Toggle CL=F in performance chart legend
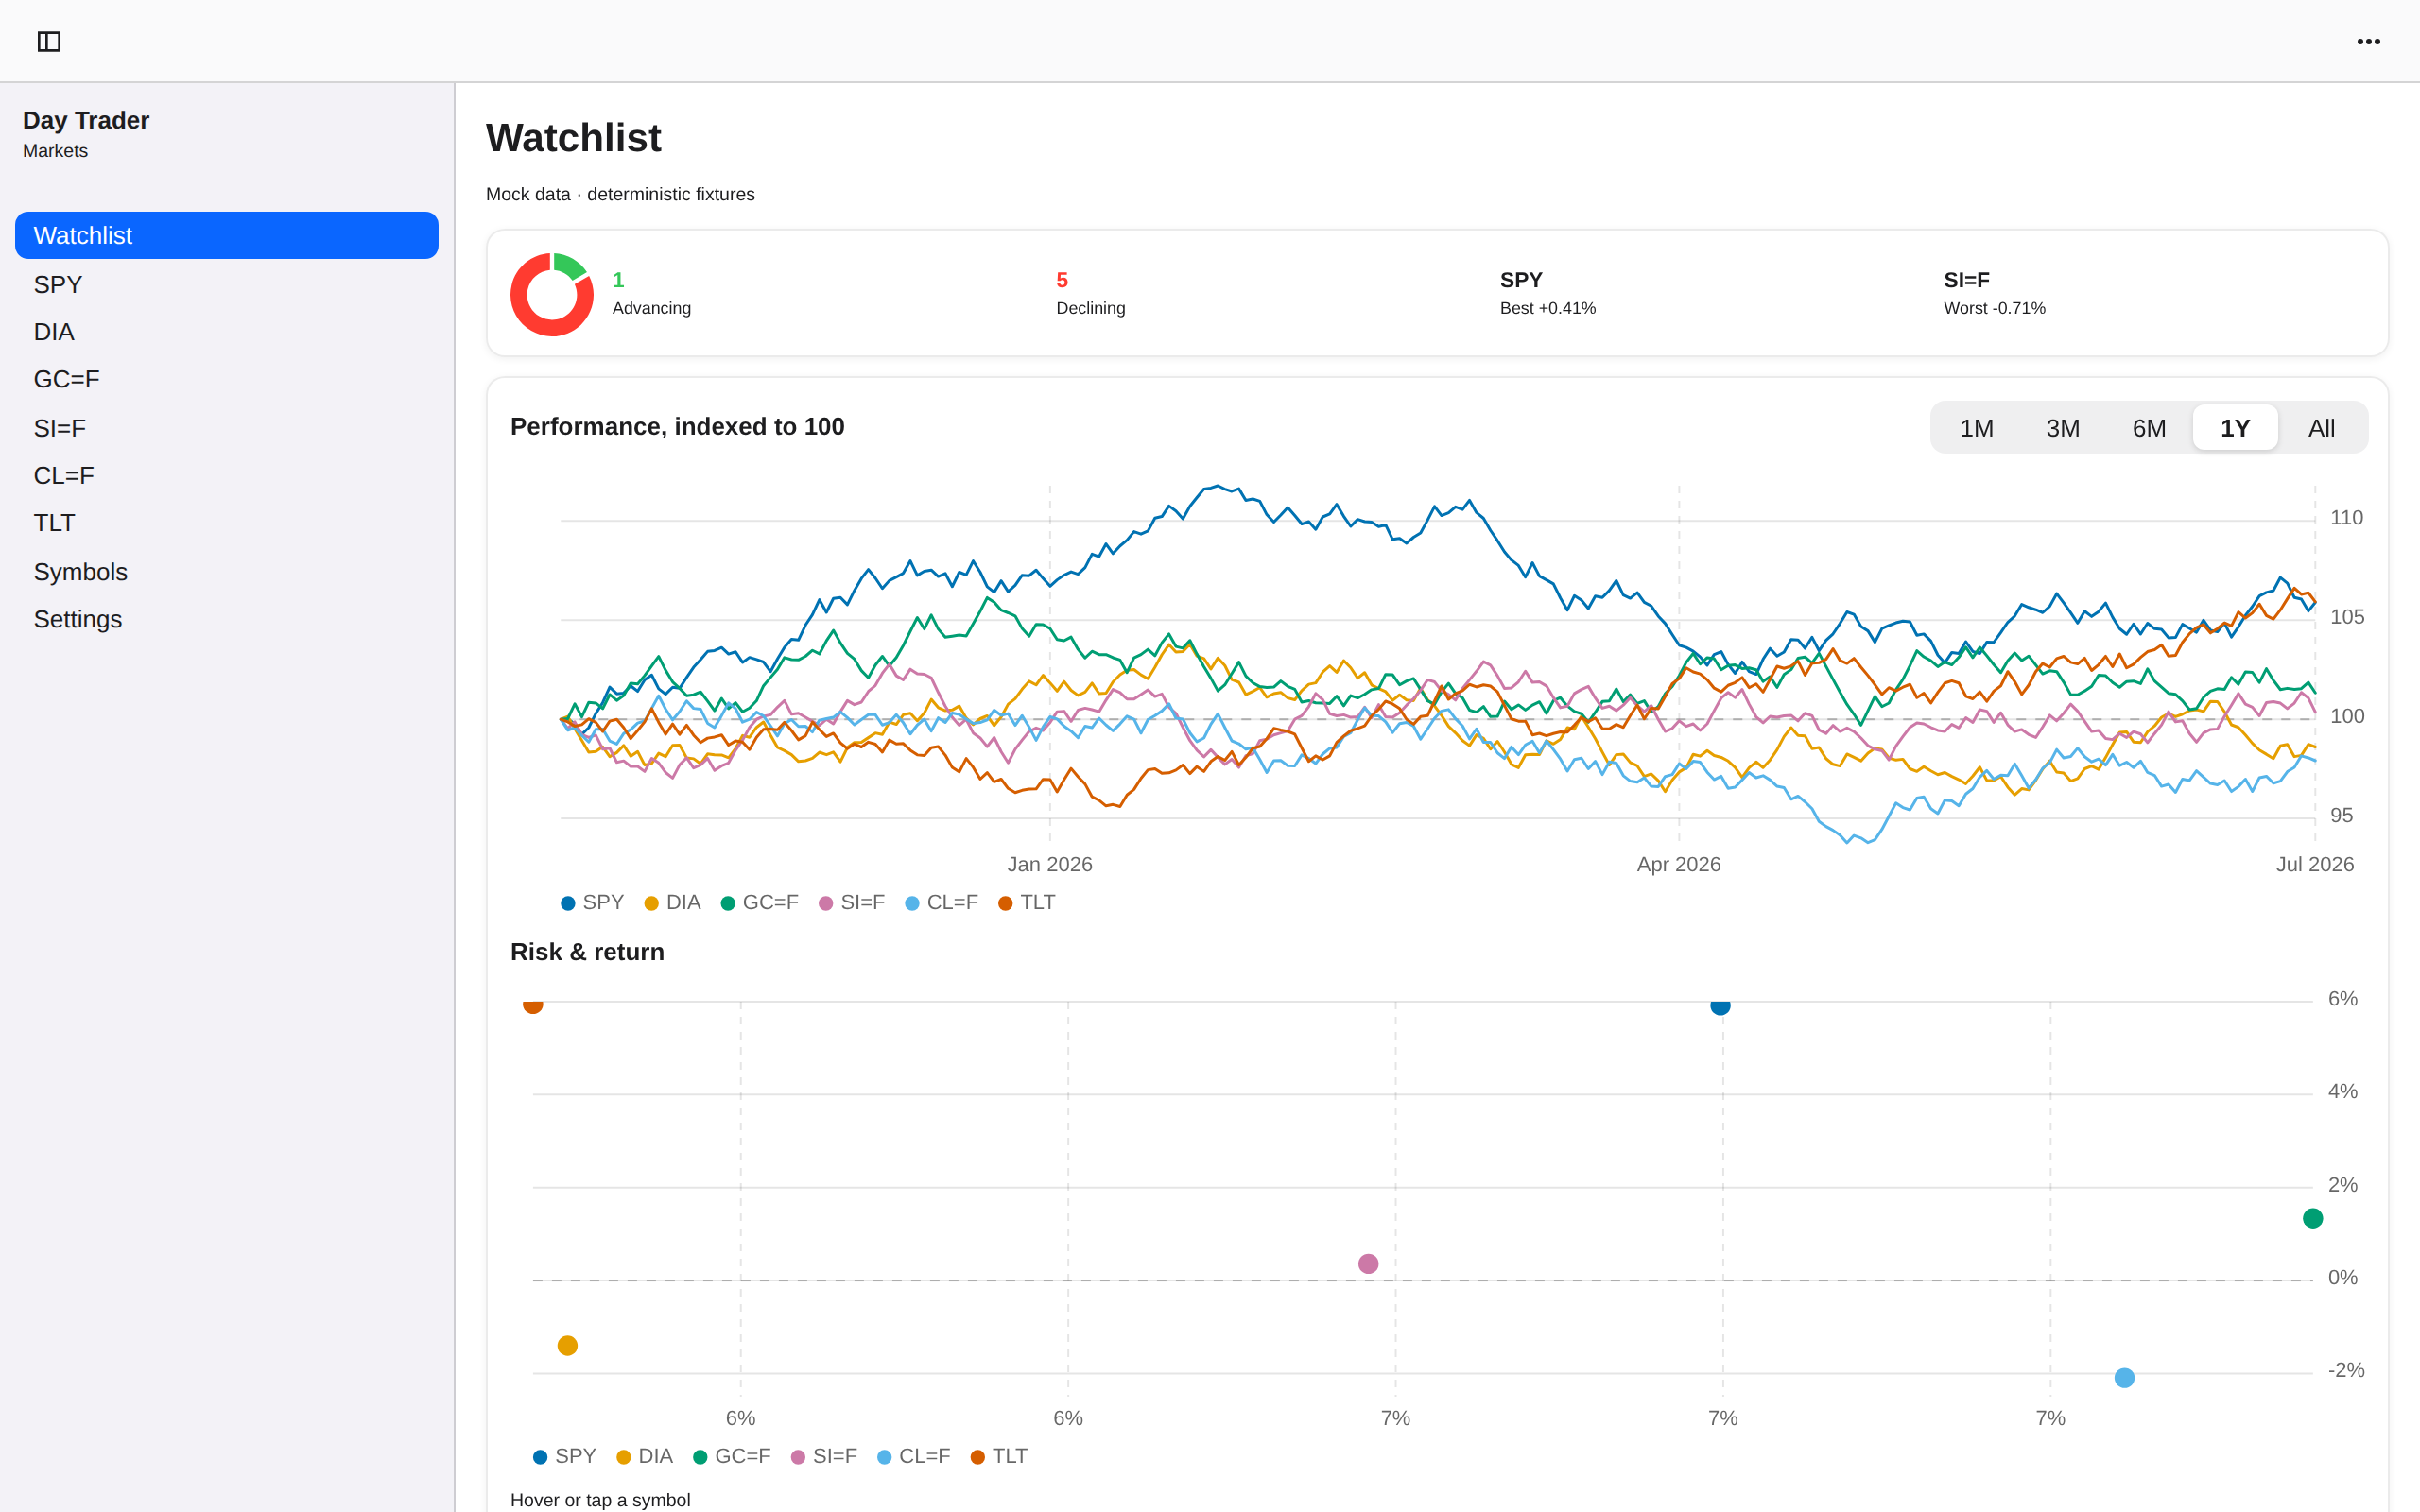 click(941, 903)
